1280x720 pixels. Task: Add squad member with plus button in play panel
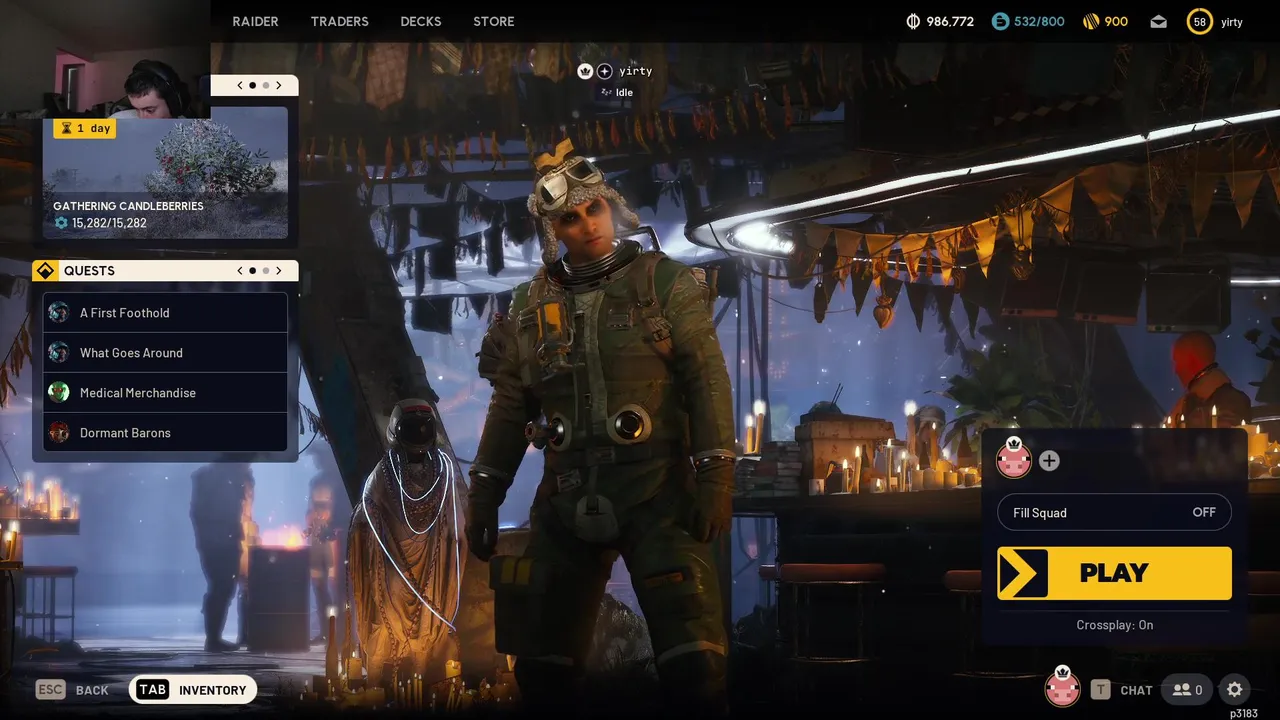tap(1049, 460)
